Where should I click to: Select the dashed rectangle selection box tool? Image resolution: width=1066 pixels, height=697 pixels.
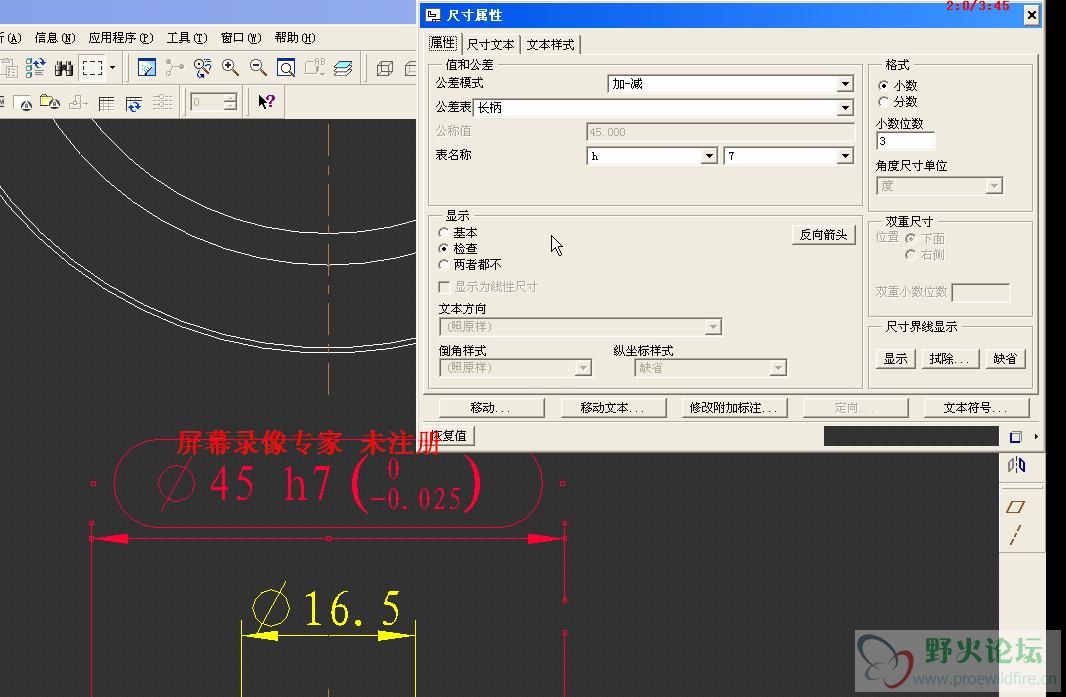(x=92, y=68)
